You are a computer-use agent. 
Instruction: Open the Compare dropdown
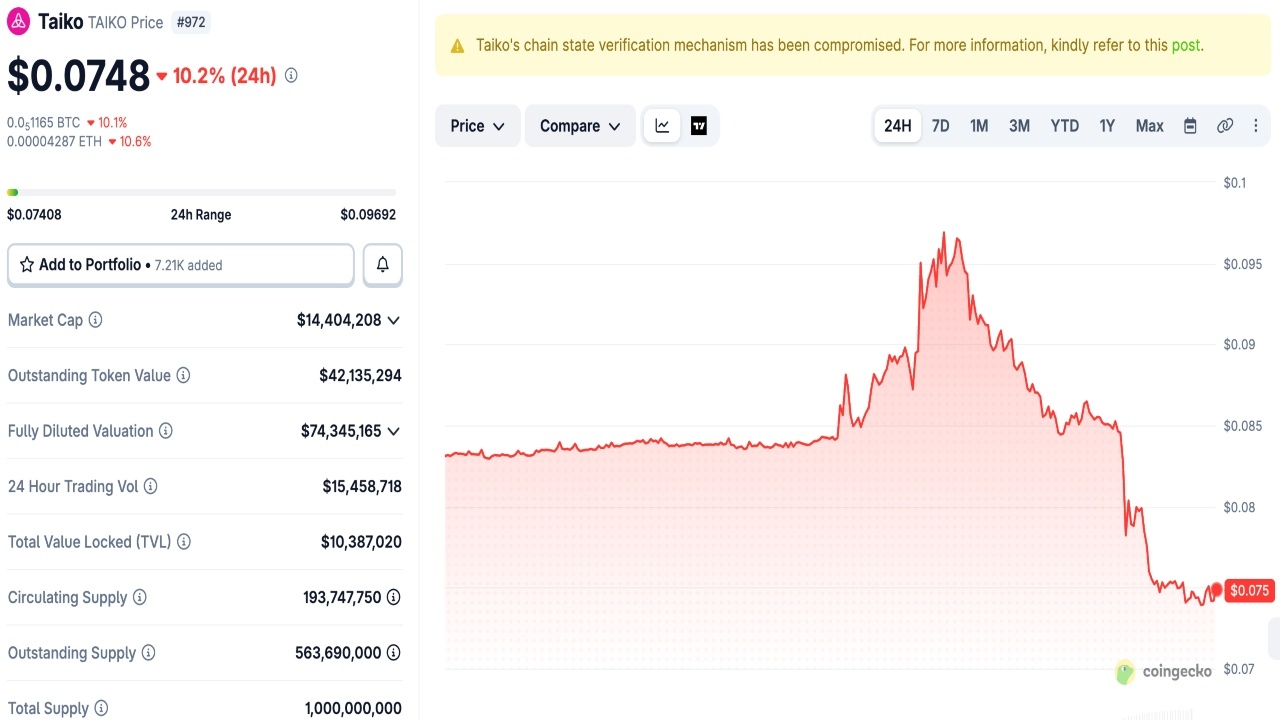[580, 126]
